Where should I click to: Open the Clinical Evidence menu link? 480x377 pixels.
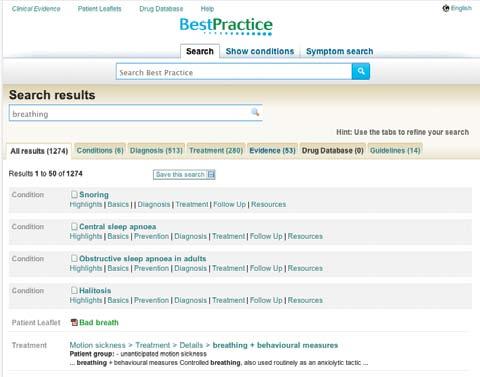36,9
